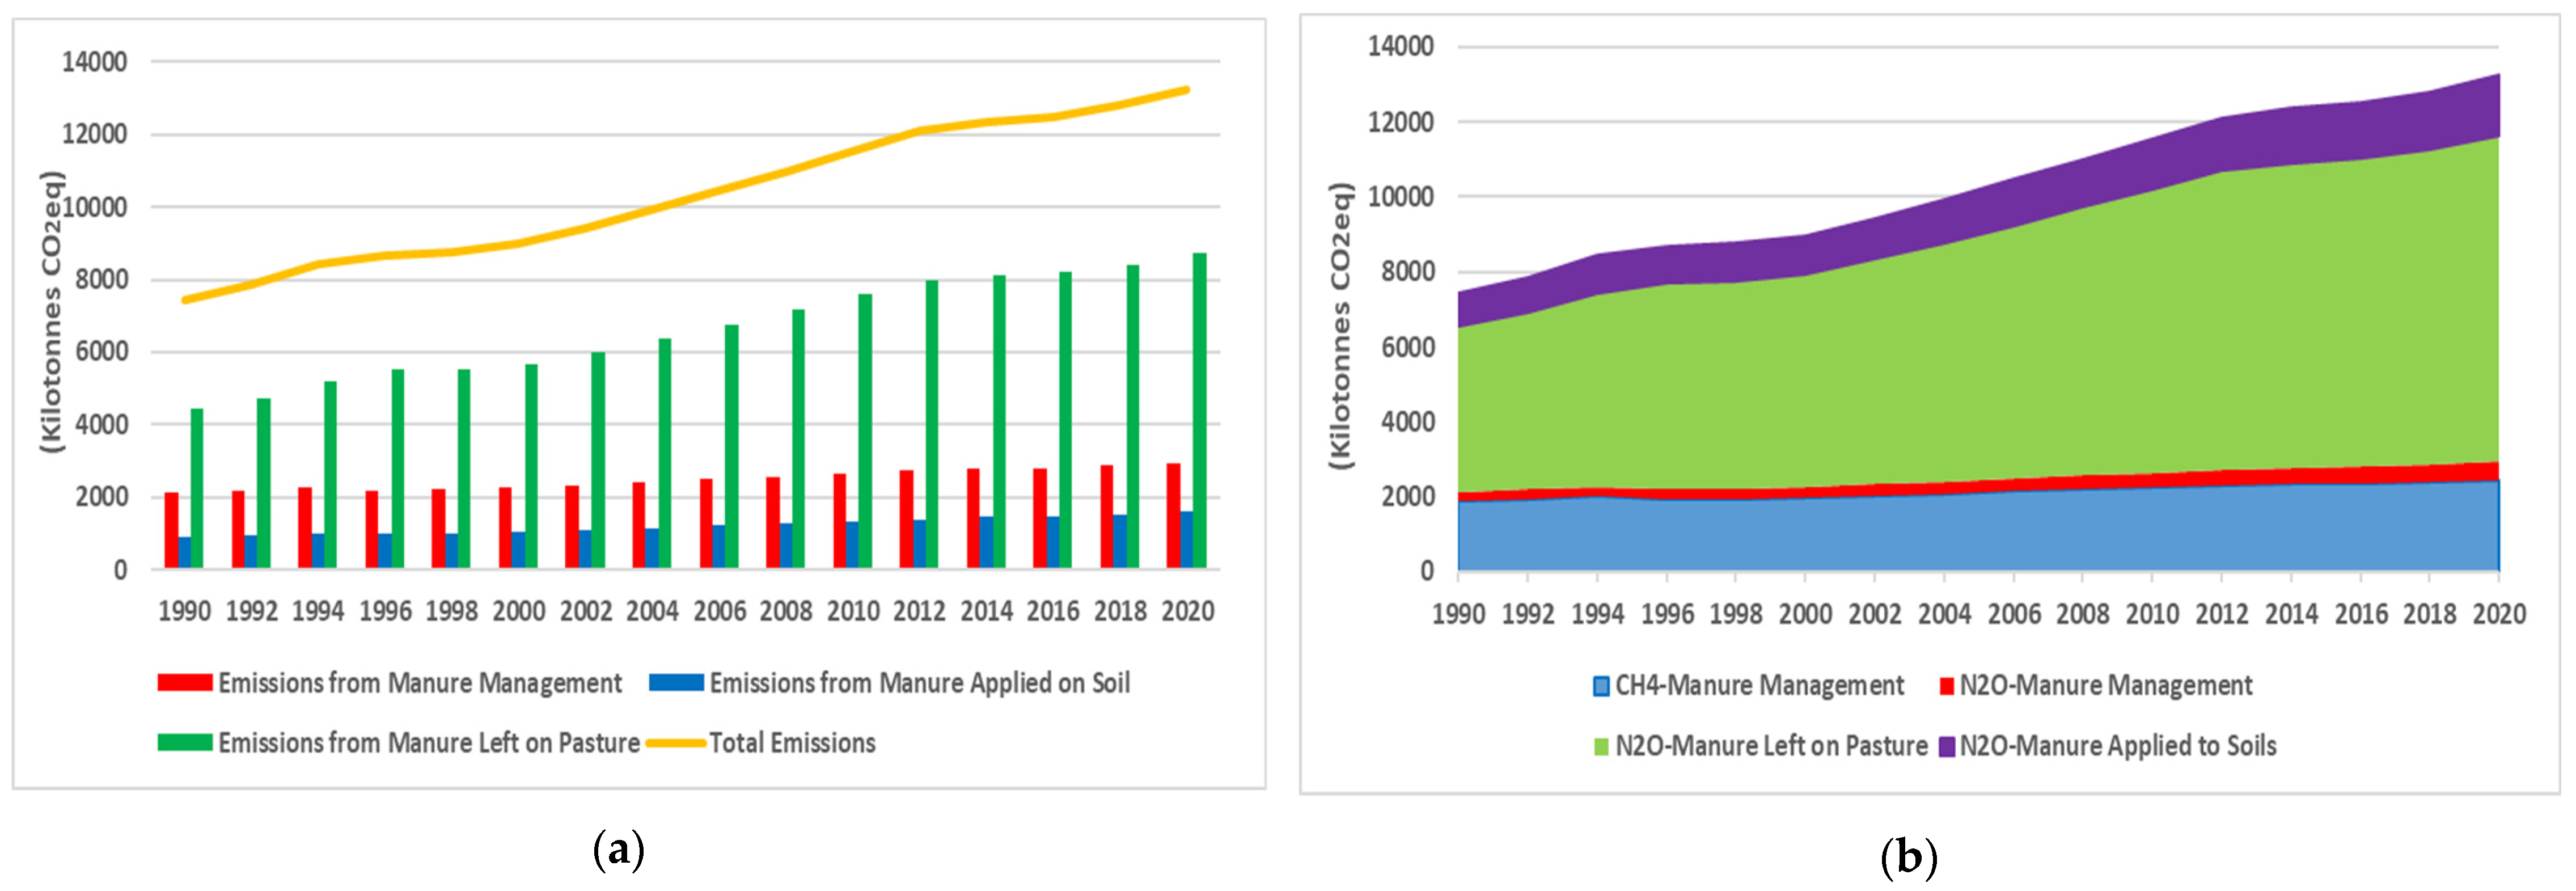The width and height of the screenshot is (2576, 891).
Task: Click the green 1990 bar in chart a
Action: pyautogui.click(x=197, y=488)
